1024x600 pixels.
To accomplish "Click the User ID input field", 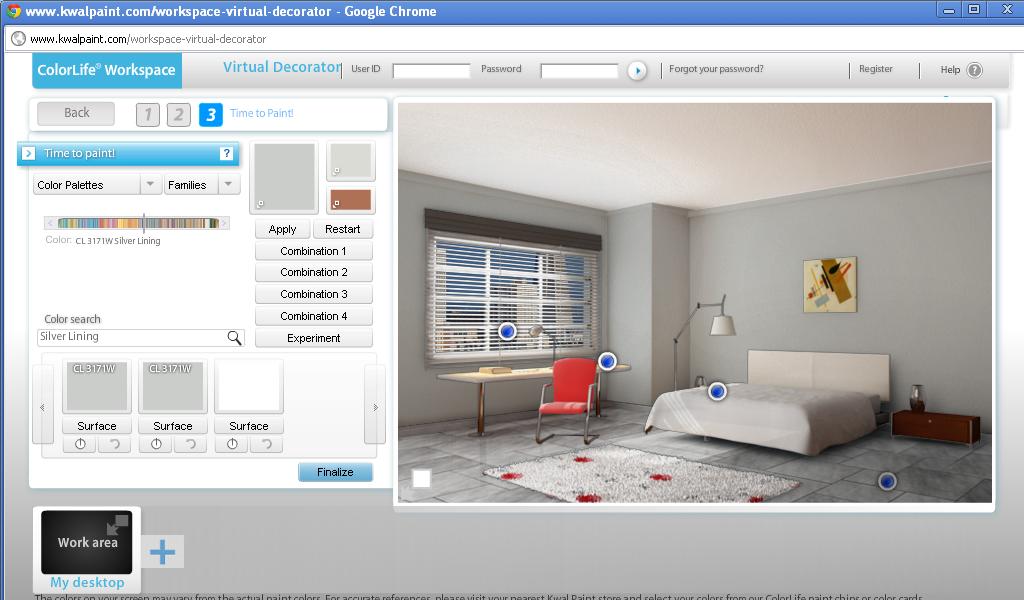I will (x=431, y=71).
